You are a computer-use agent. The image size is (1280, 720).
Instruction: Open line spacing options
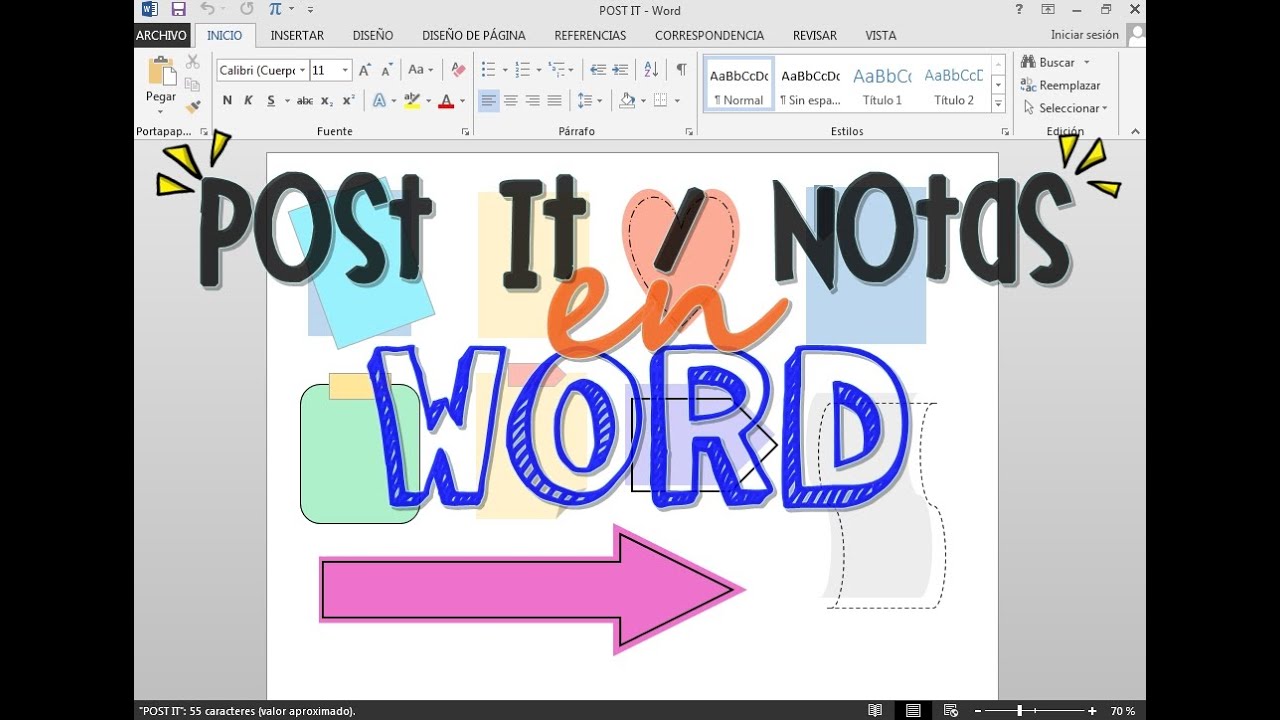pyautogui.click(x=584, y=101)
